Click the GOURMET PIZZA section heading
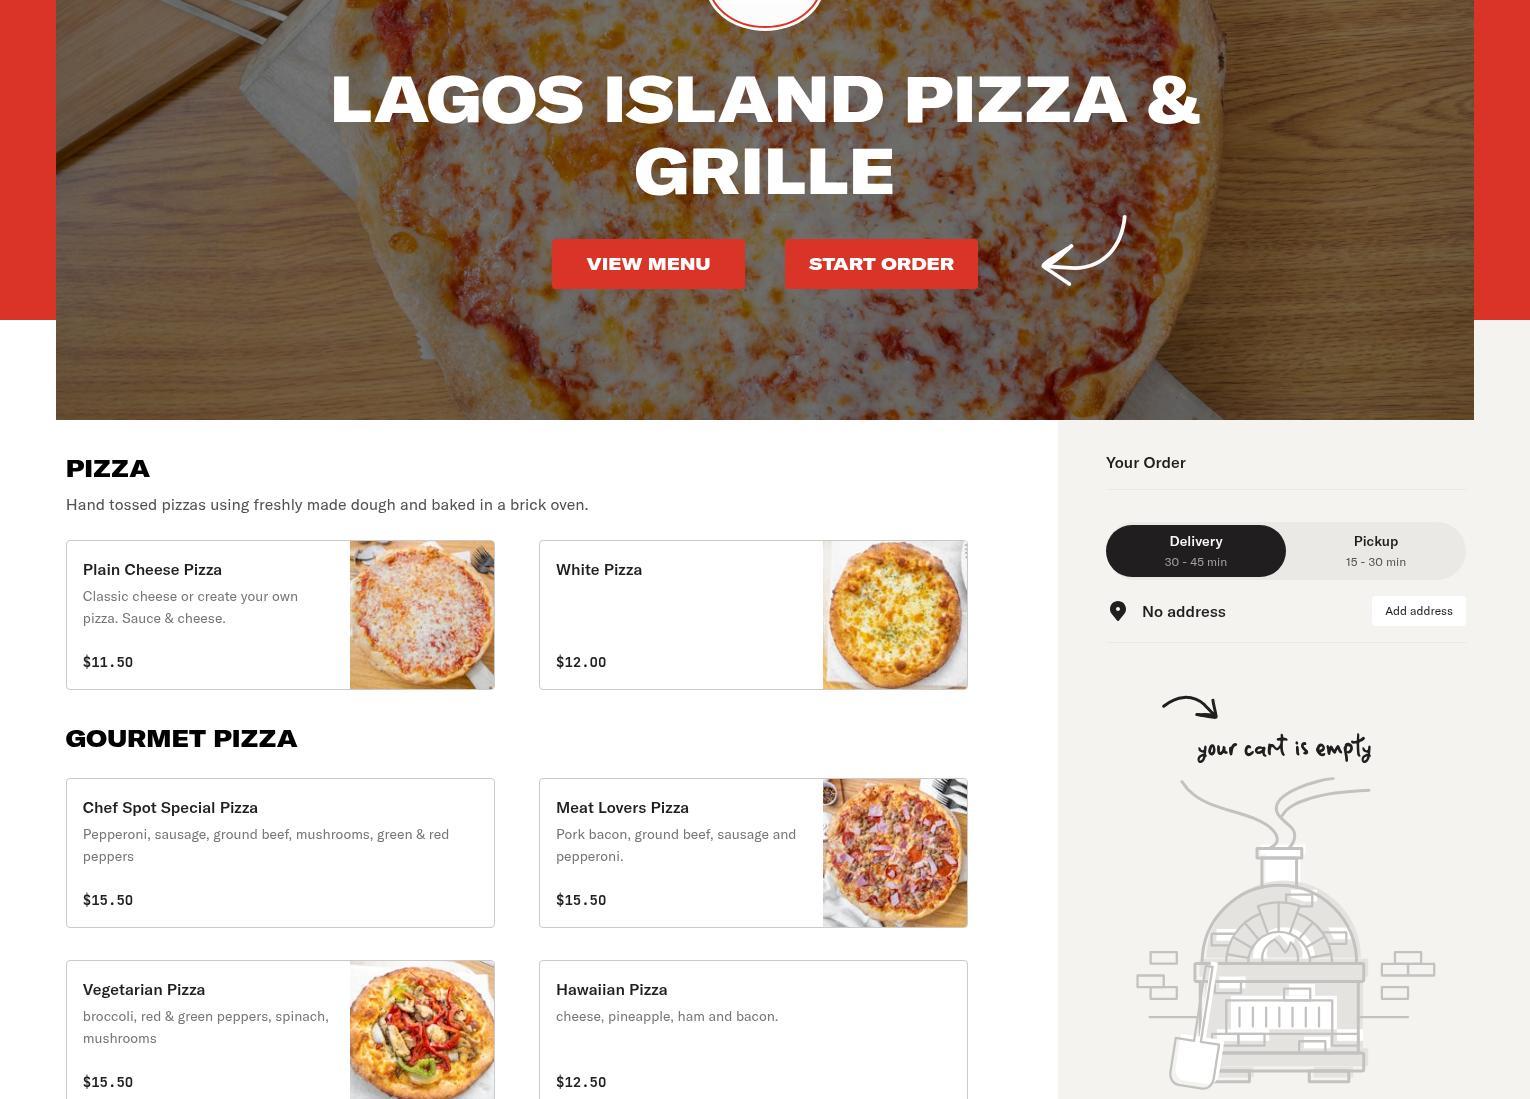The image size is (1530, 1099). click(x=181, y=739)
